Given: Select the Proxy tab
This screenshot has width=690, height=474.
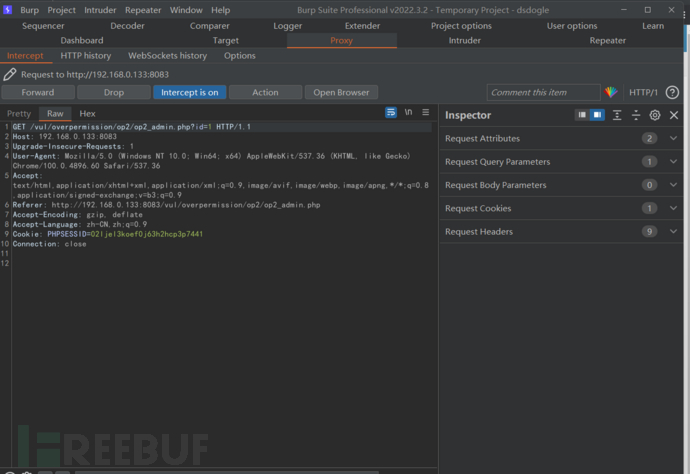Looking at the screenshot, I should coord(341,40).
